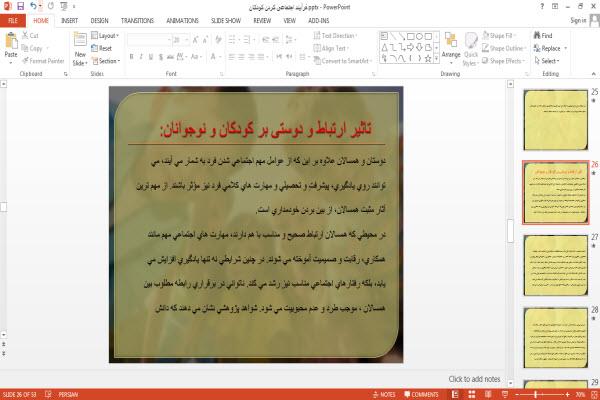Undo the last action
Image resolution: width=600 pixels, height=400 pixels.
[x=34, y=6]
